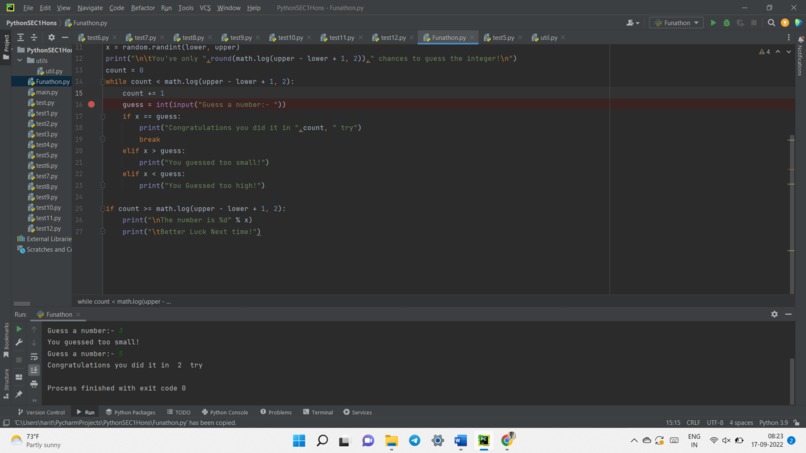
Task: Open Search Everywhere magnifier
Action: pyautogui.click(x=771, y=23)
